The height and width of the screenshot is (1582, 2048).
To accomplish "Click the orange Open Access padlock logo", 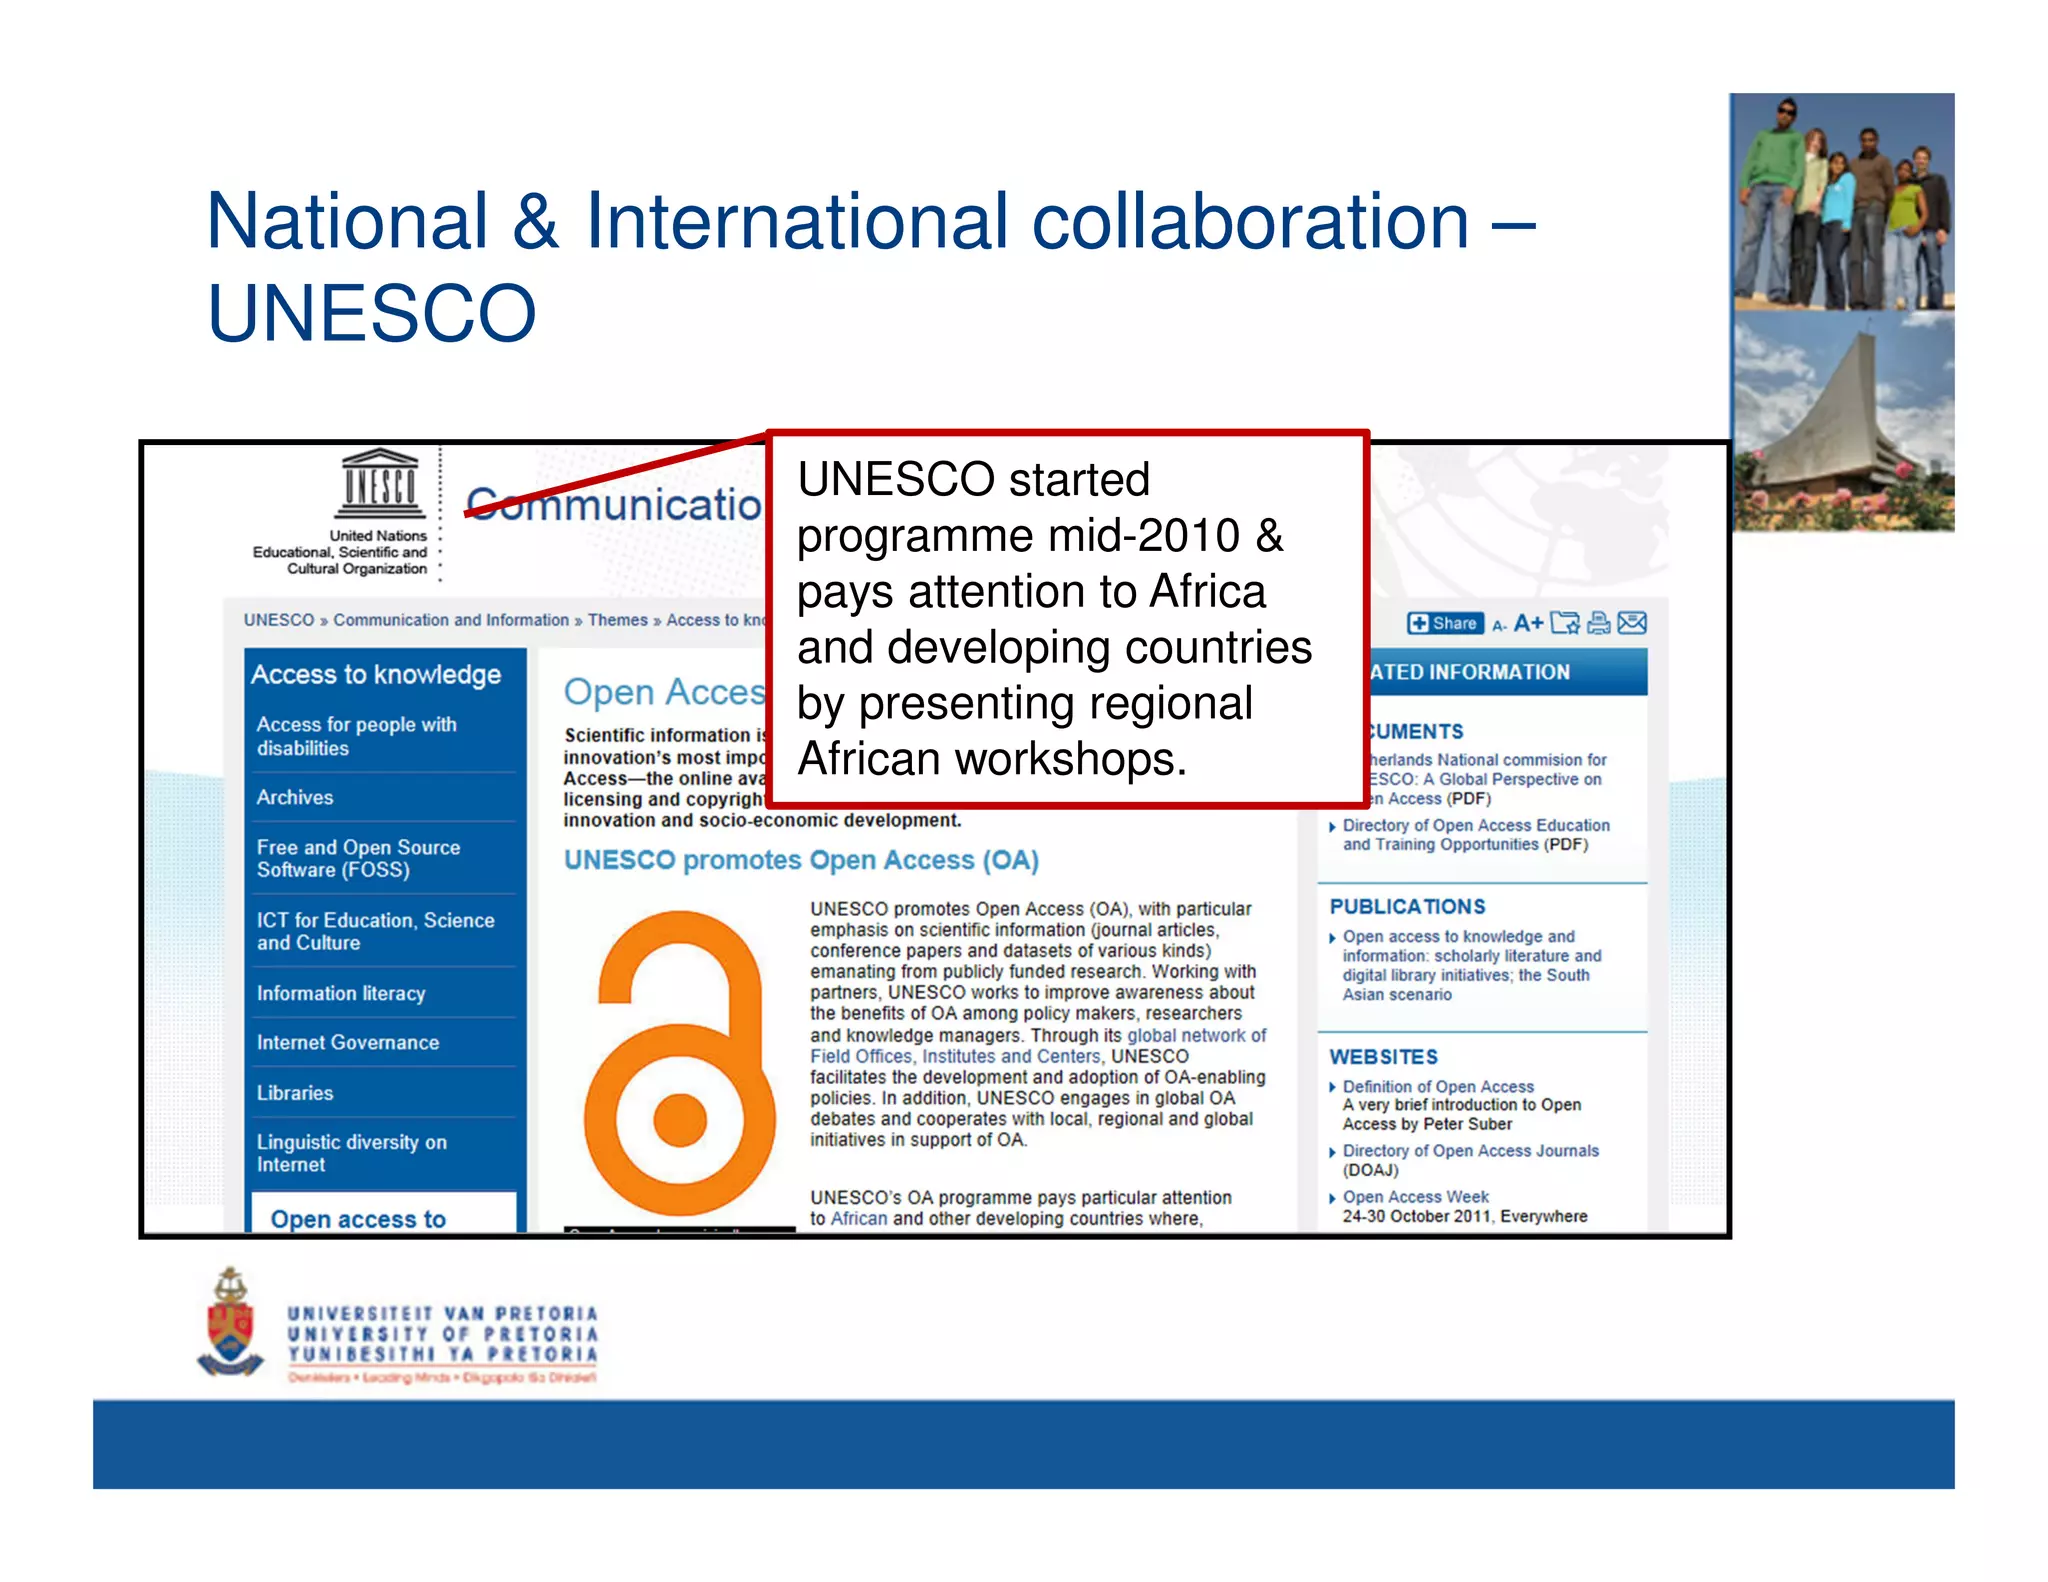I will tap(680, 1062).
